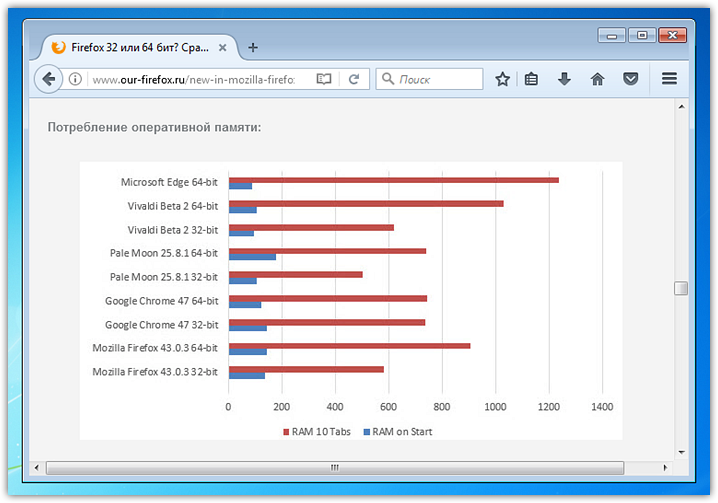Go to Home page icon
This screenshot has height=503, width=718.
597,79
